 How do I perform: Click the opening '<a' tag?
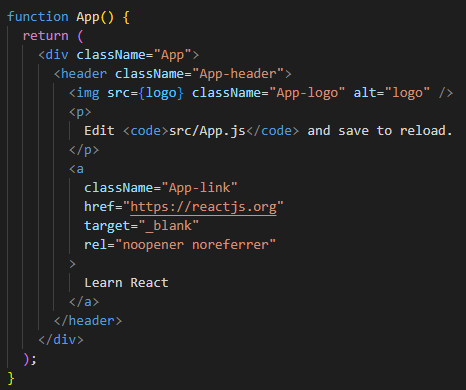(x=76, y=169)
